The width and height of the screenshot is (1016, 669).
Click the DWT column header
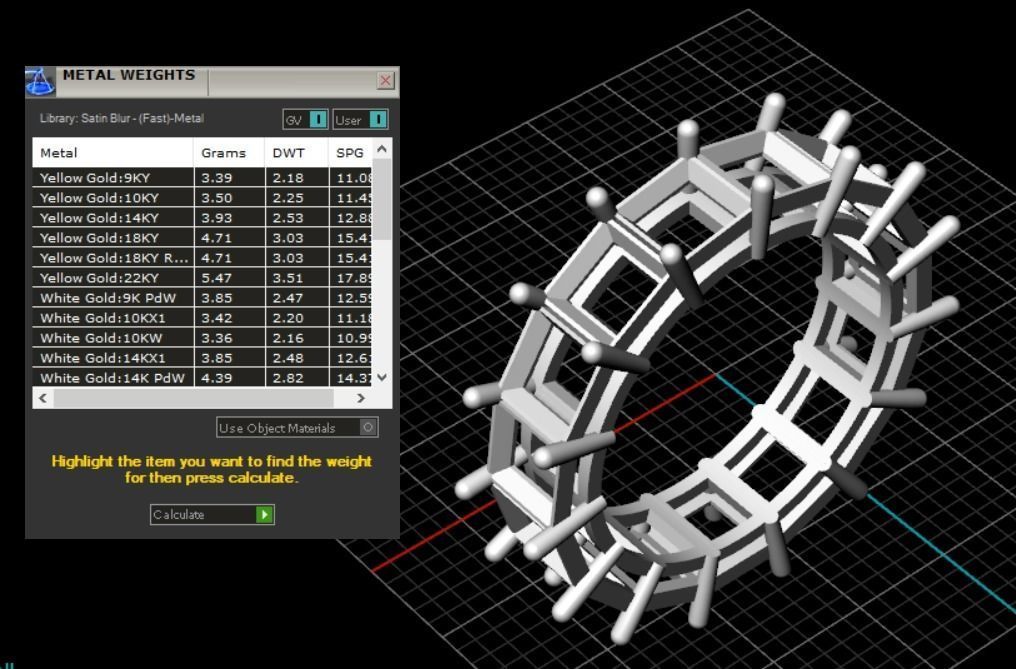click(x=297, y=153)
